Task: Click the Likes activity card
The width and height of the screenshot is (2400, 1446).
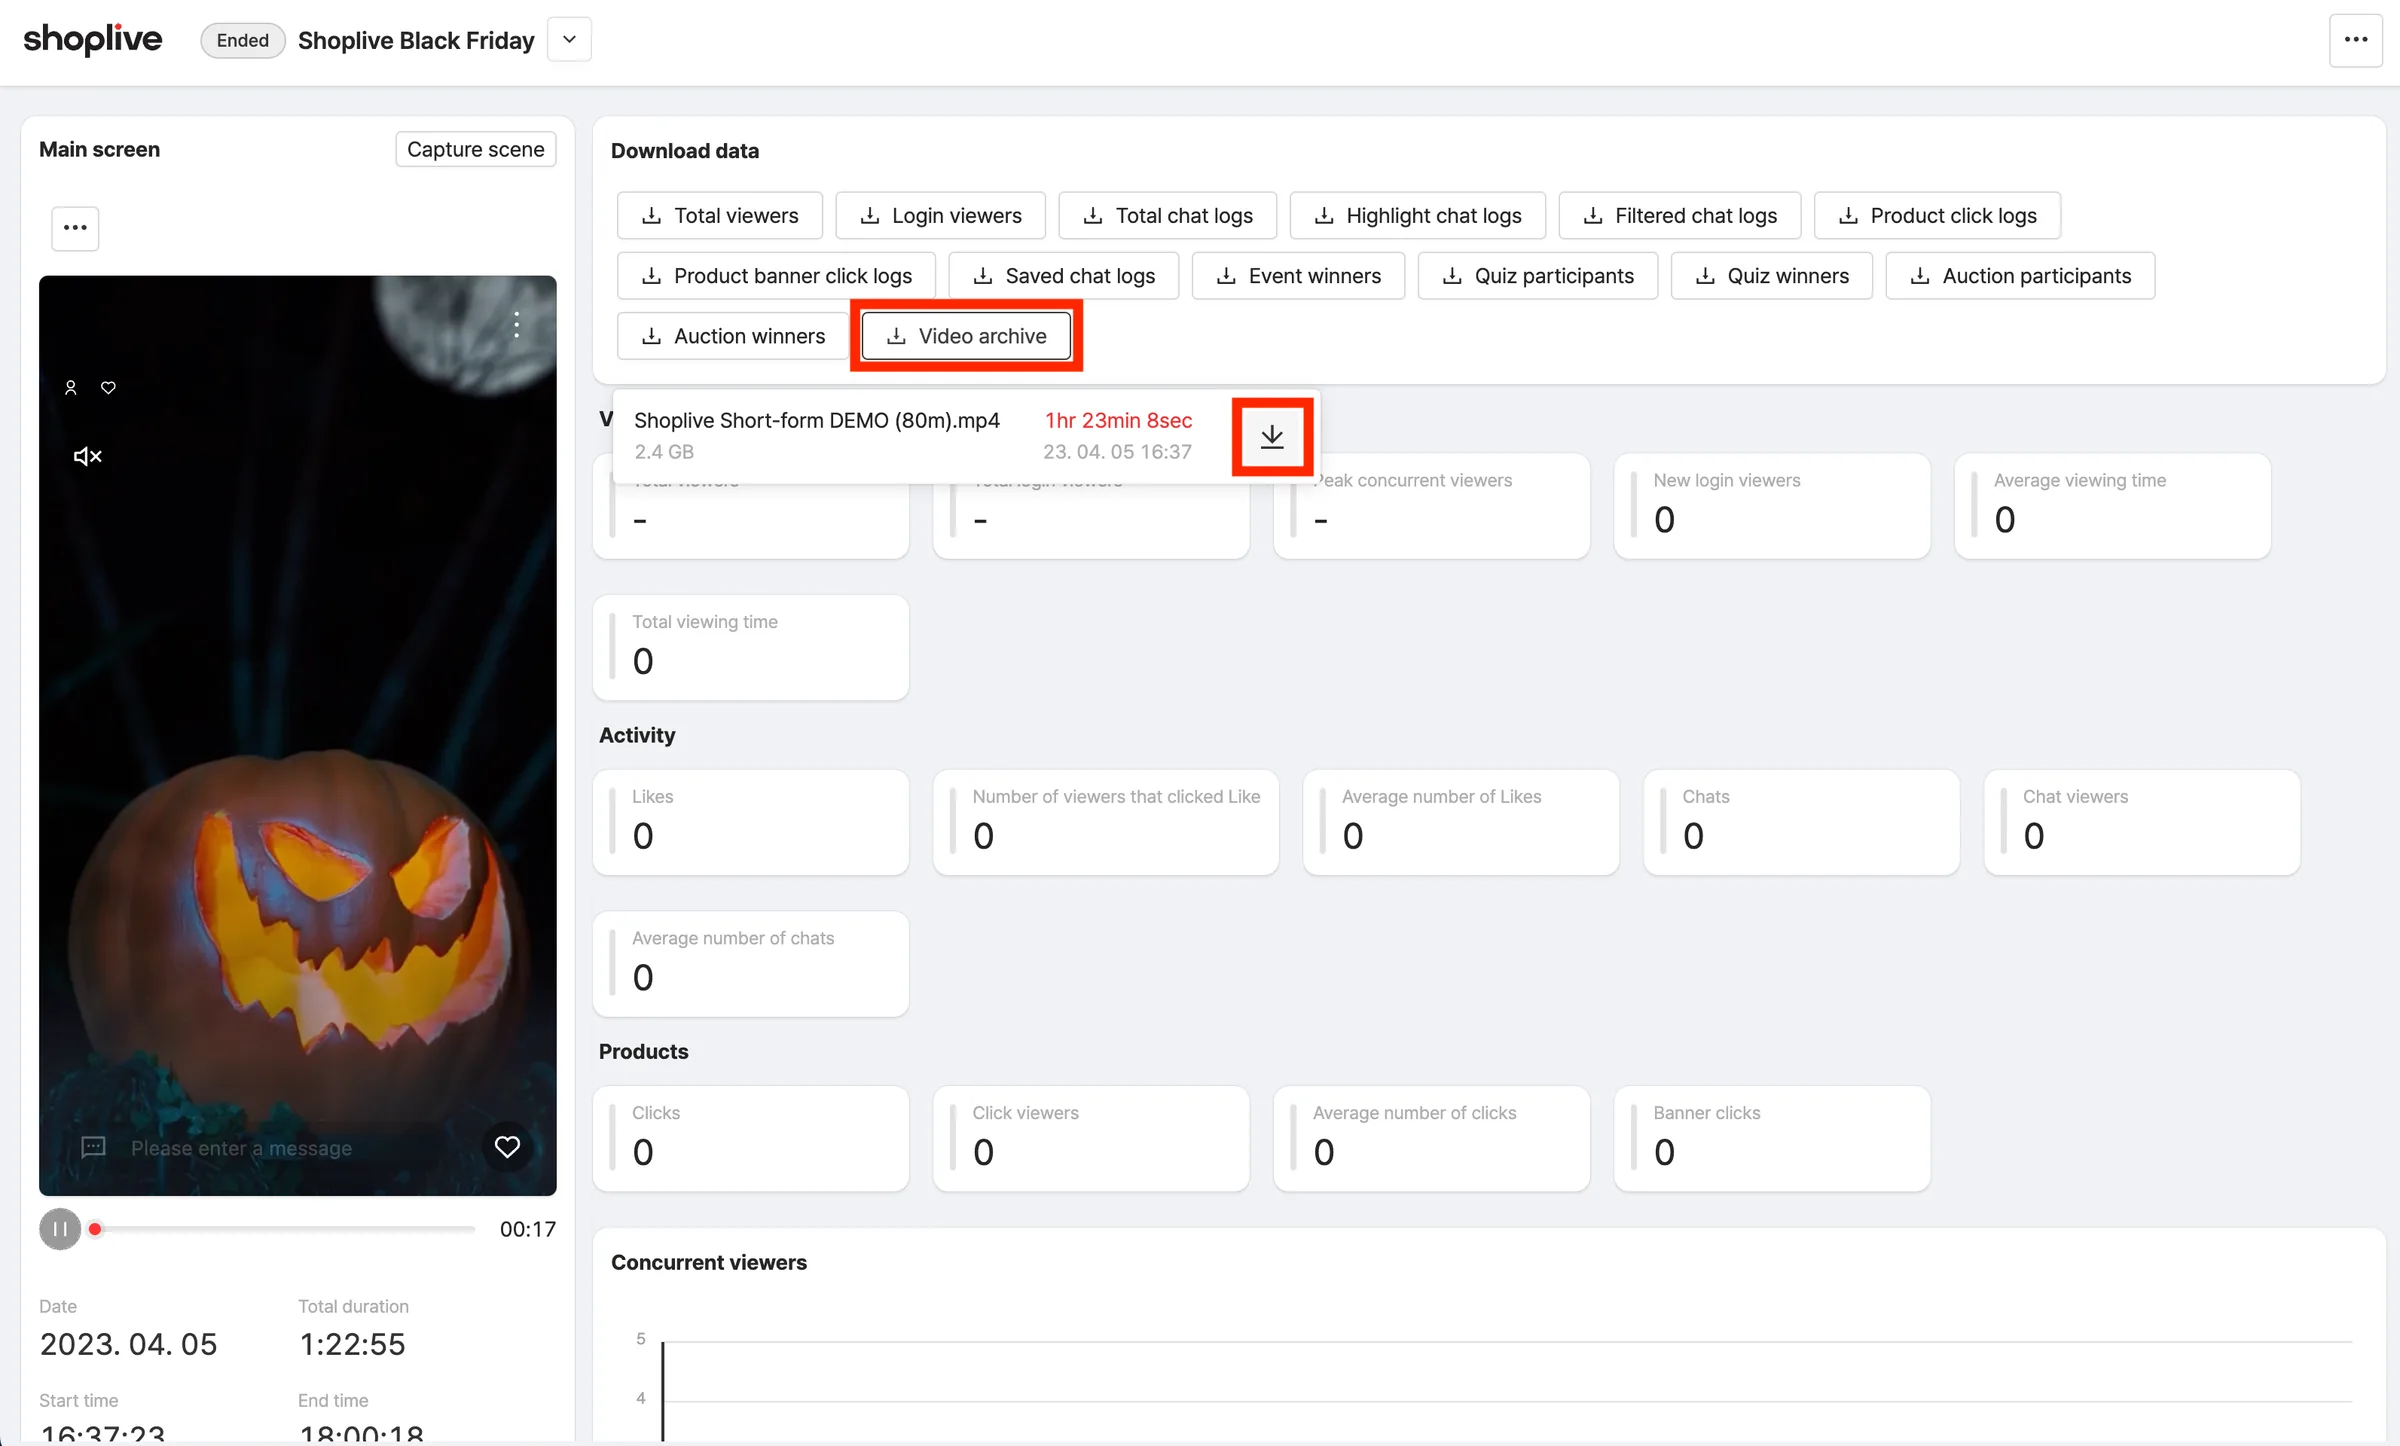Action: pos(751,822)
